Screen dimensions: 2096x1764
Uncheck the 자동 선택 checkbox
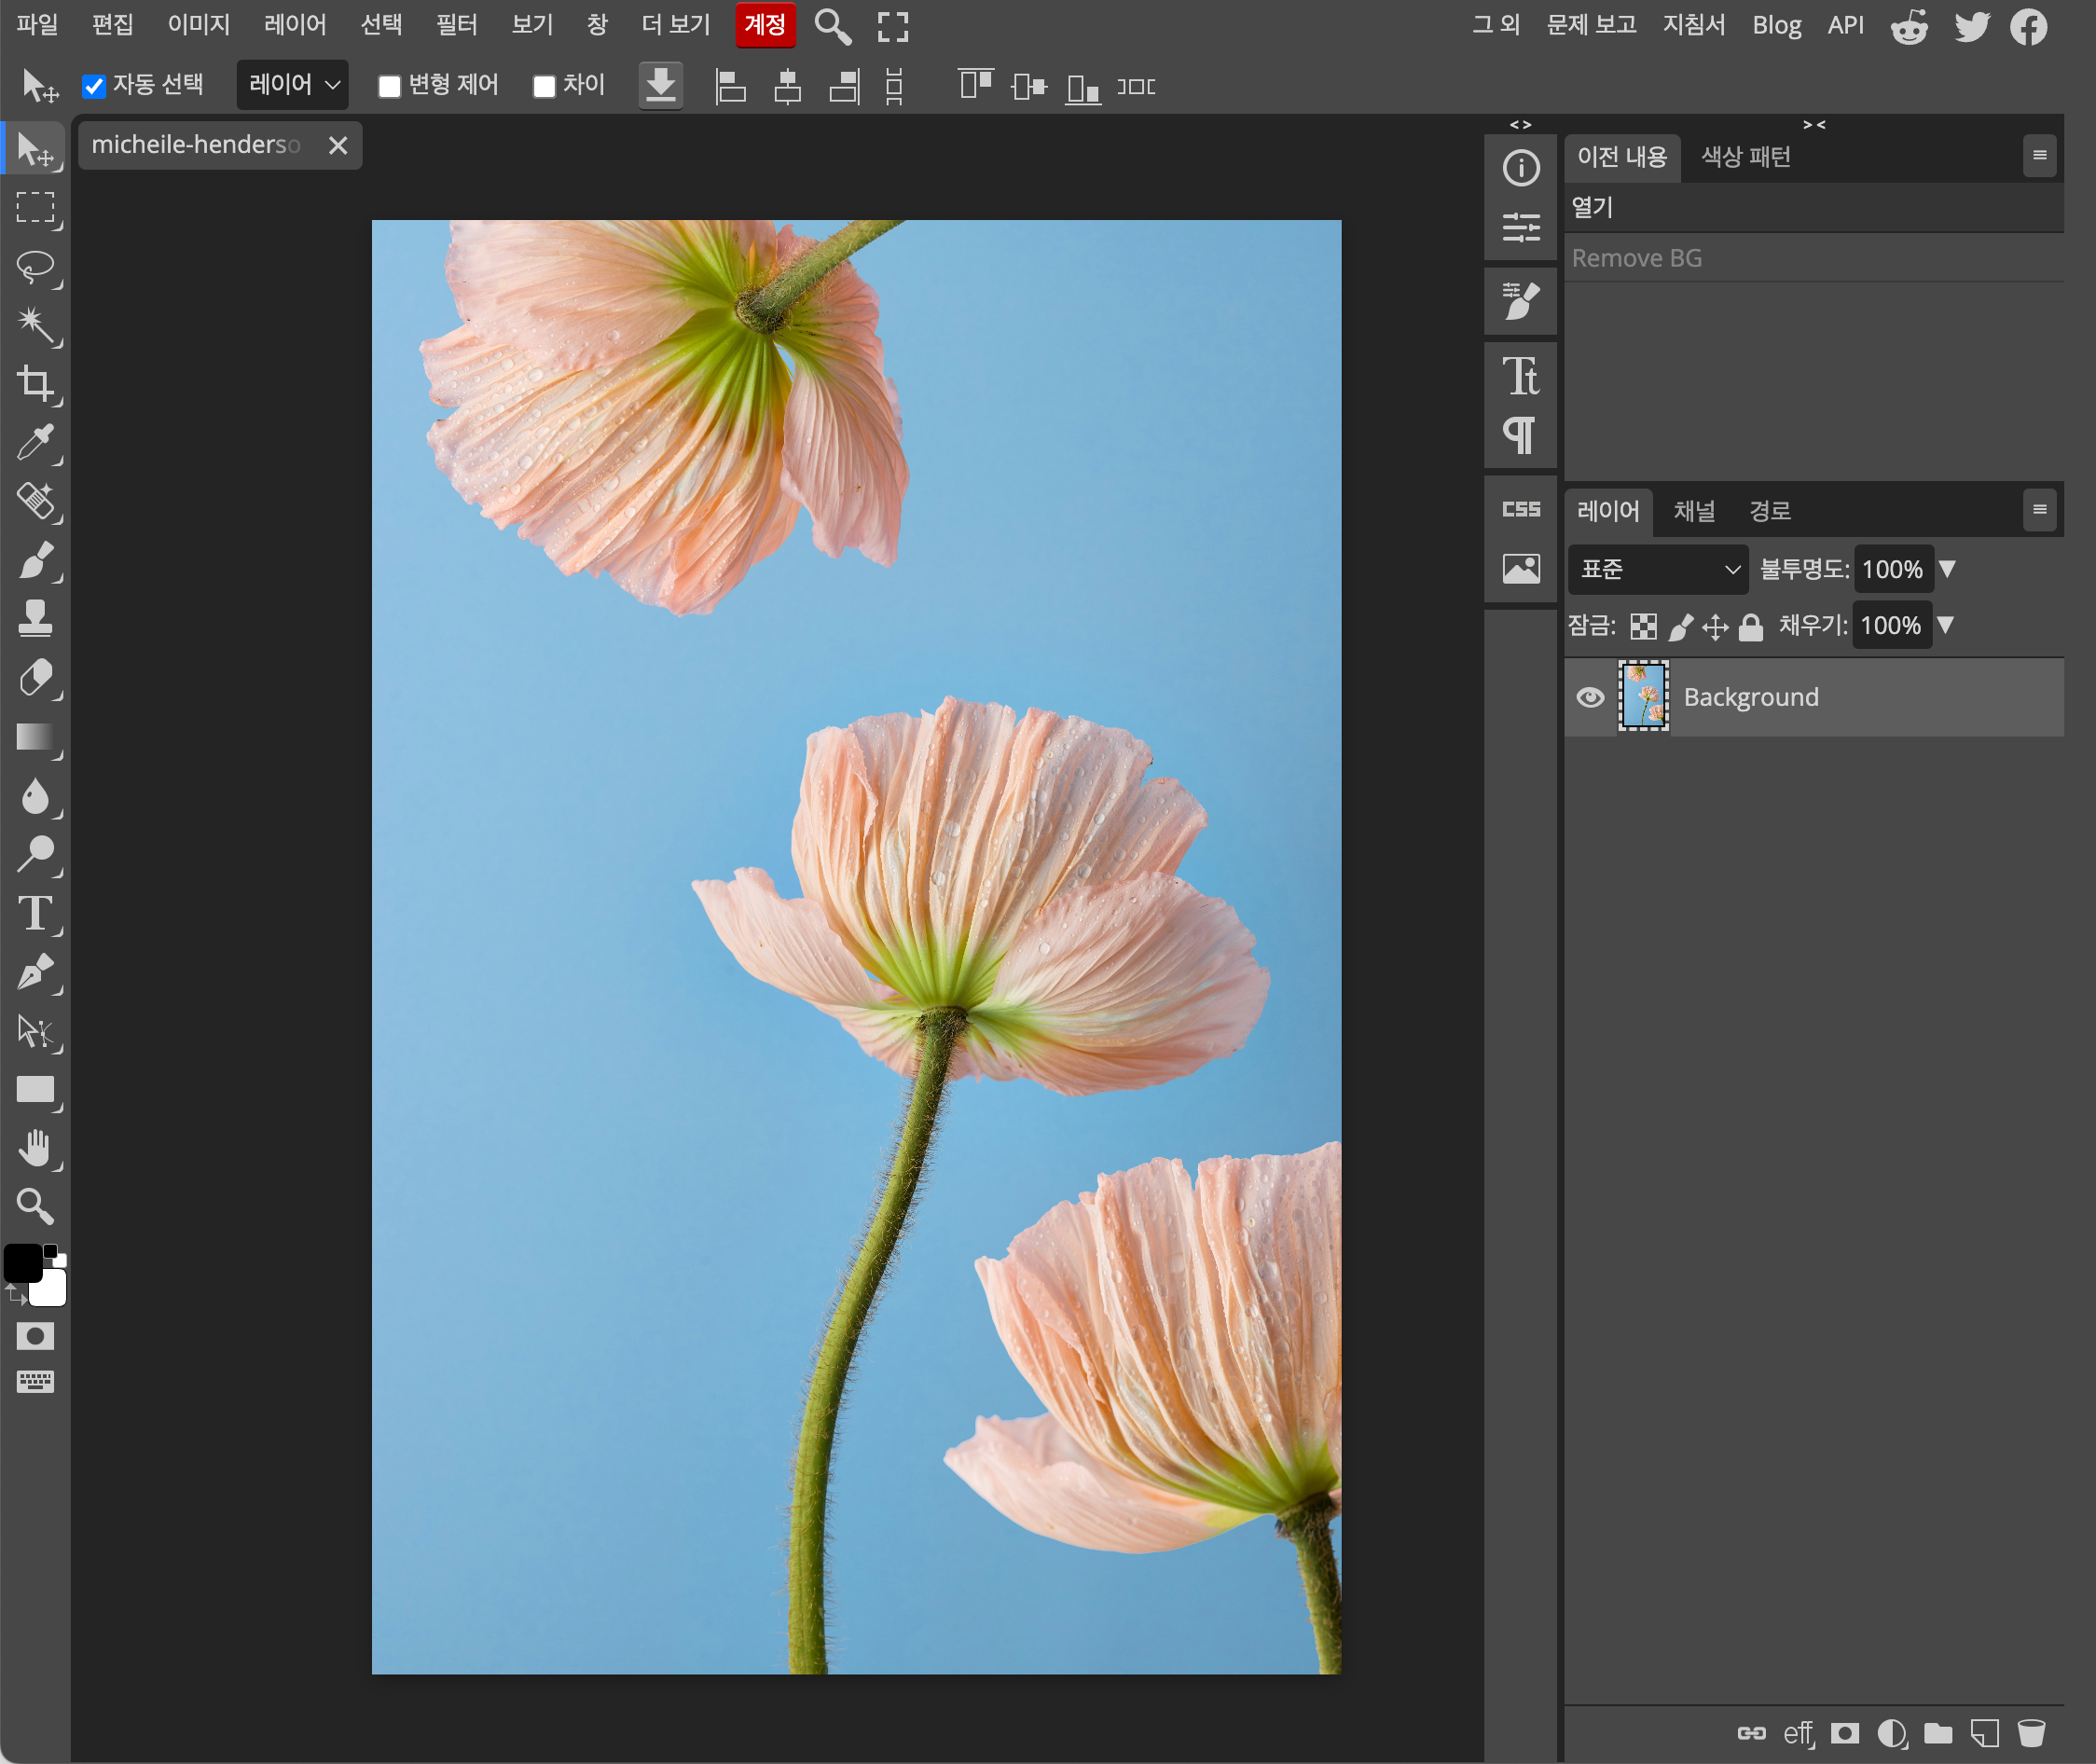point(94,87)
